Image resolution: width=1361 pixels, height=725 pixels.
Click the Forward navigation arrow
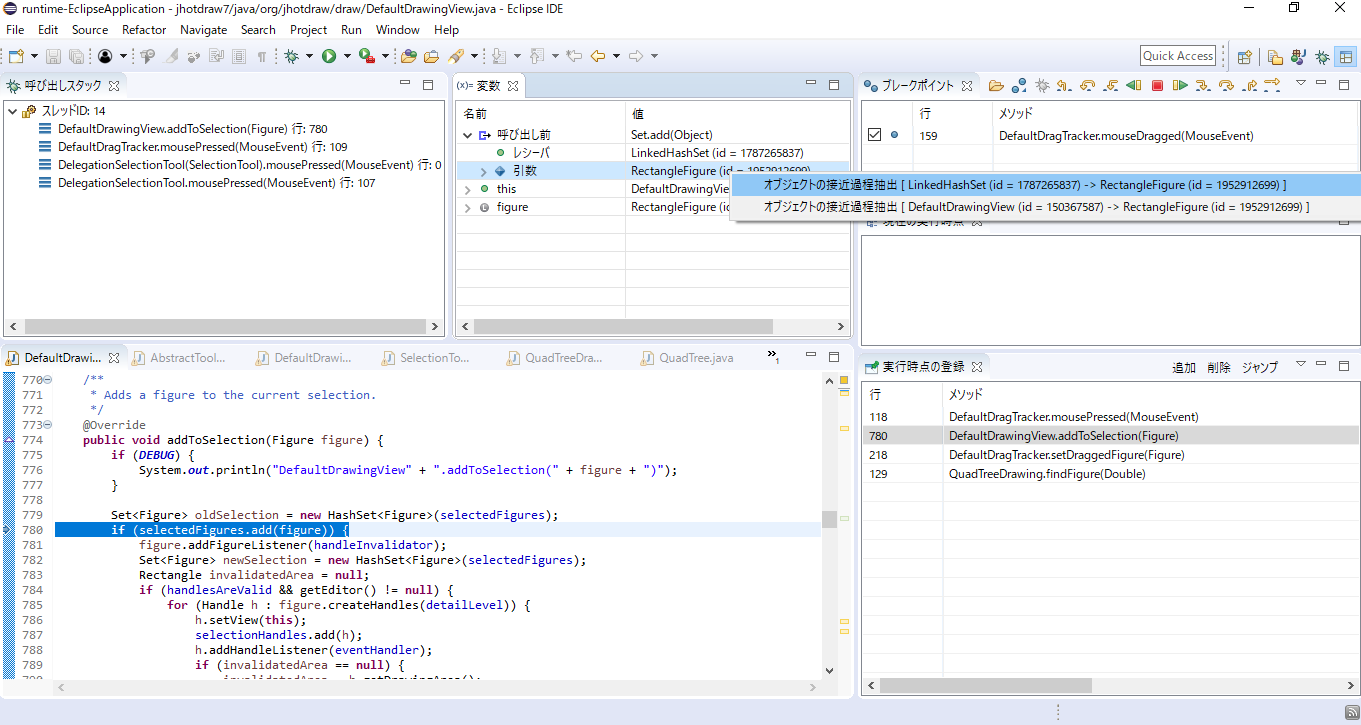[x=636, y=56]
